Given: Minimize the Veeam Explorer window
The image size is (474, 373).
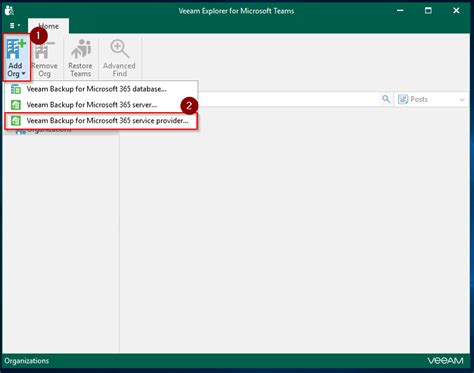Looking at the screenshot, I should pyautogui.click(x=400, y=11).
